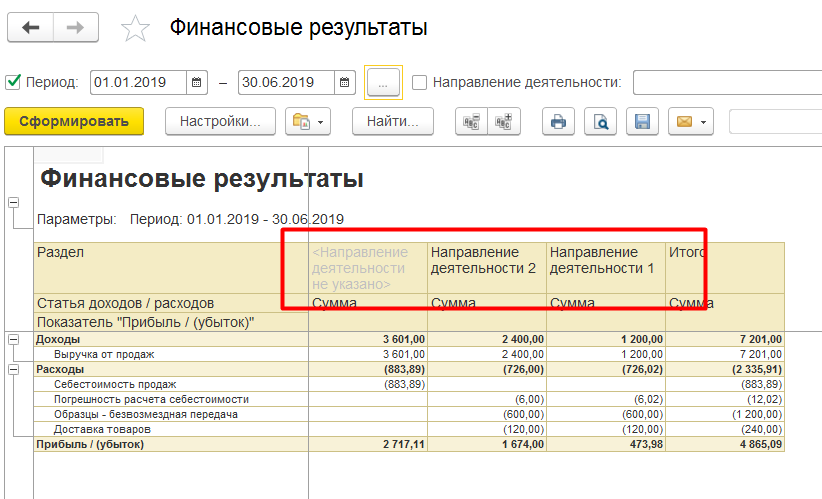This screenshot has height=499, width=822.
Task: Select profit total value 4 865,09
Action: pos(725,444)
